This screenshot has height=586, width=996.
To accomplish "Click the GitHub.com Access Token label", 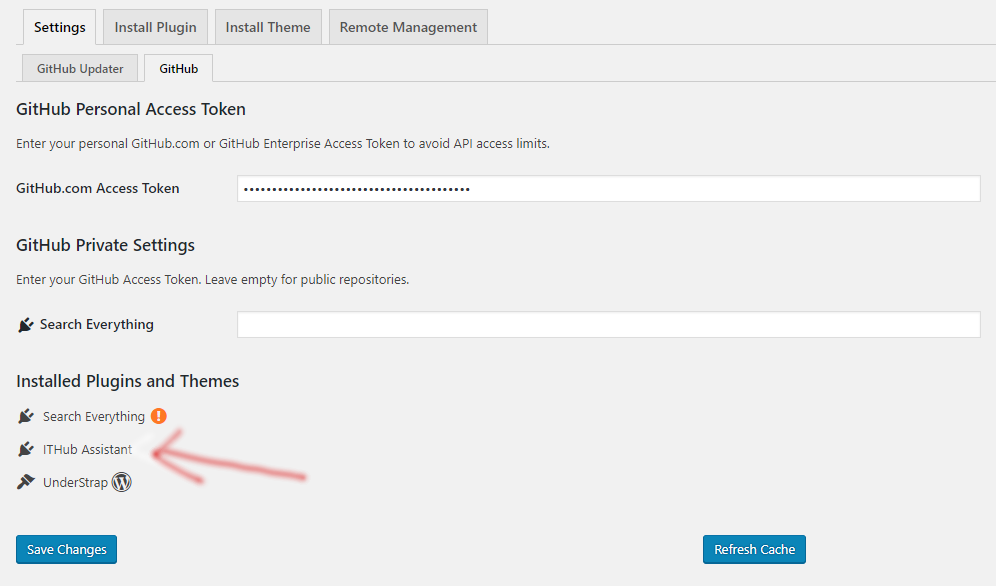I will pyautogui.click(x=98, y=189).
